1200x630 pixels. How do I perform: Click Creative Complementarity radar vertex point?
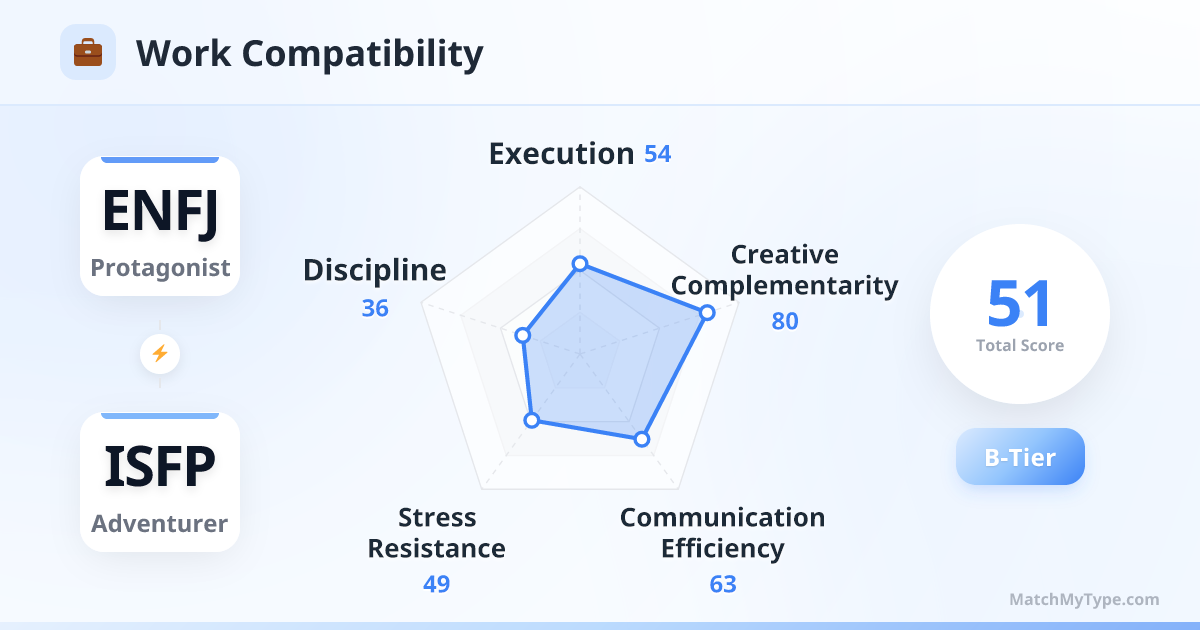coord(707,313)
